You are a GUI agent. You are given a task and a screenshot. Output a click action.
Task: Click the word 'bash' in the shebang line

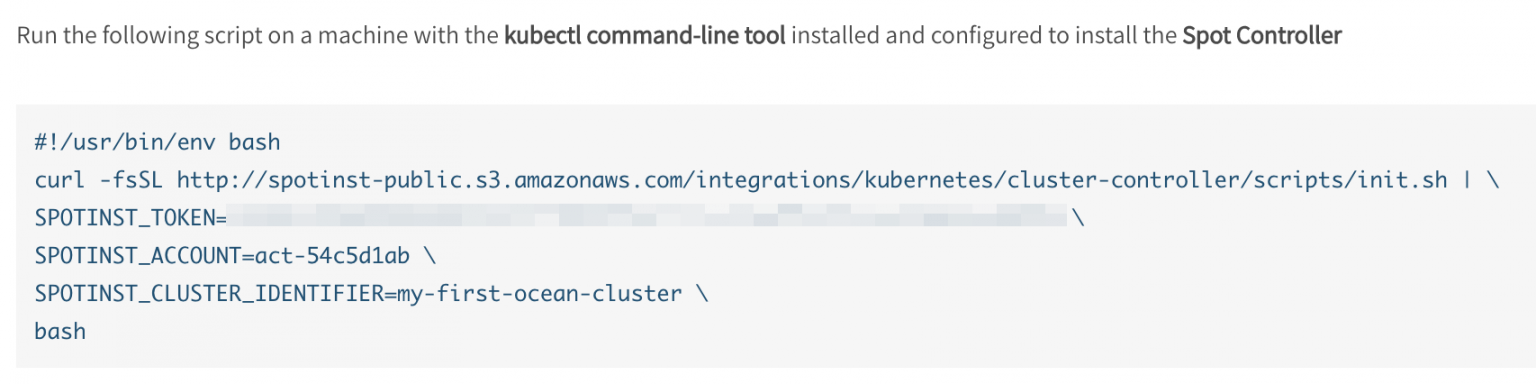pyautogui.click(x=255, y=142)
